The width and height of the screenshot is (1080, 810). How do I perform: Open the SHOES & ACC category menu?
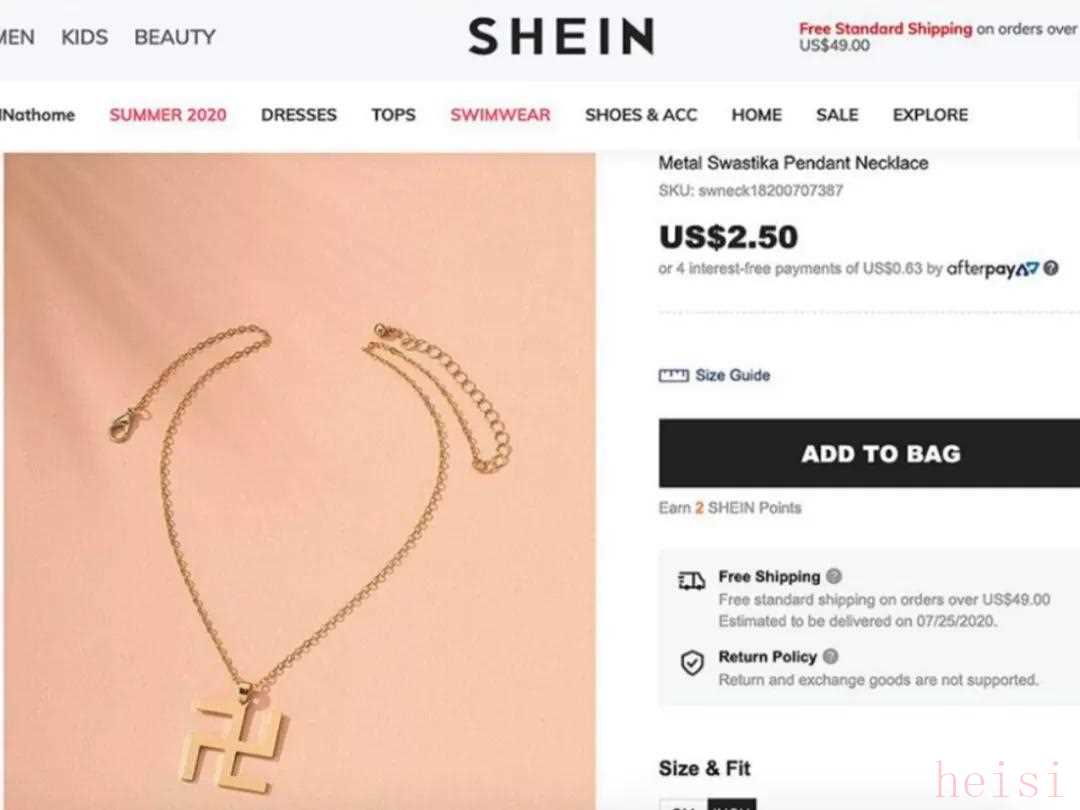[x=641, y=115]
